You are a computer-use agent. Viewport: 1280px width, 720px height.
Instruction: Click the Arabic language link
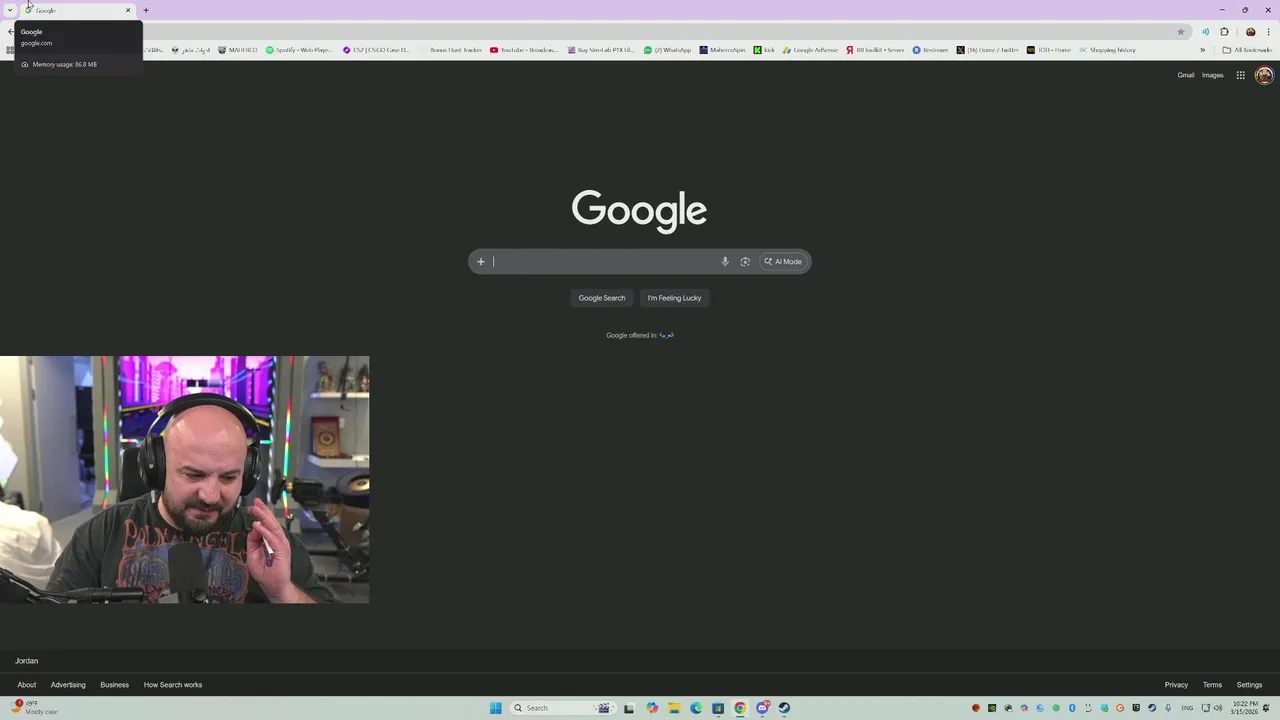pos(667,335)
